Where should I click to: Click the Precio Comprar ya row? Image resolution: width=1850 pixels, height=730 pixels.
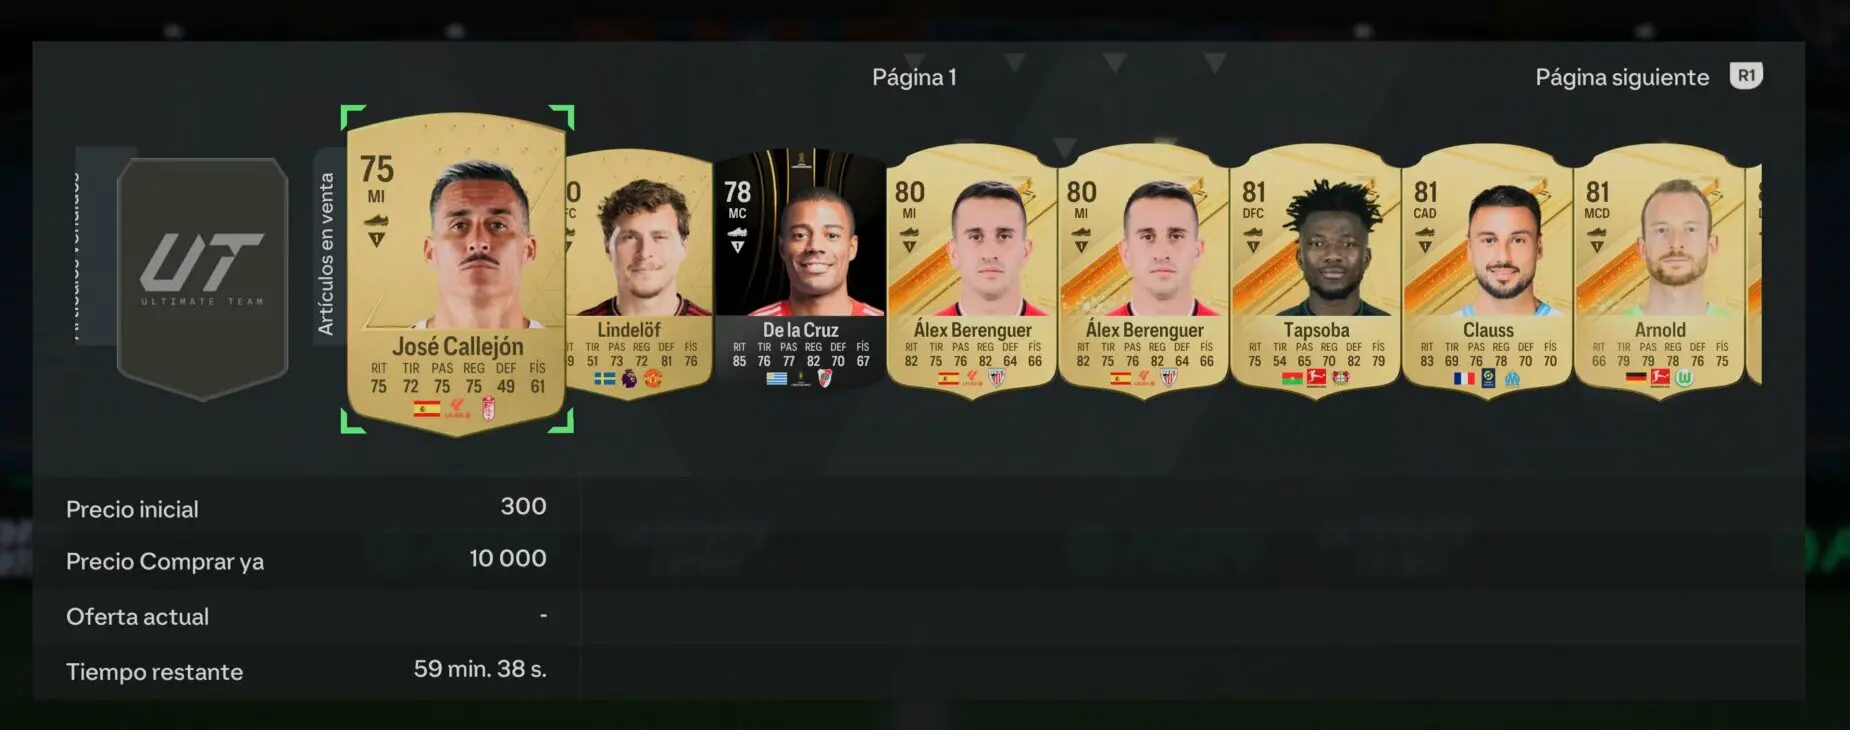point(306,560)
